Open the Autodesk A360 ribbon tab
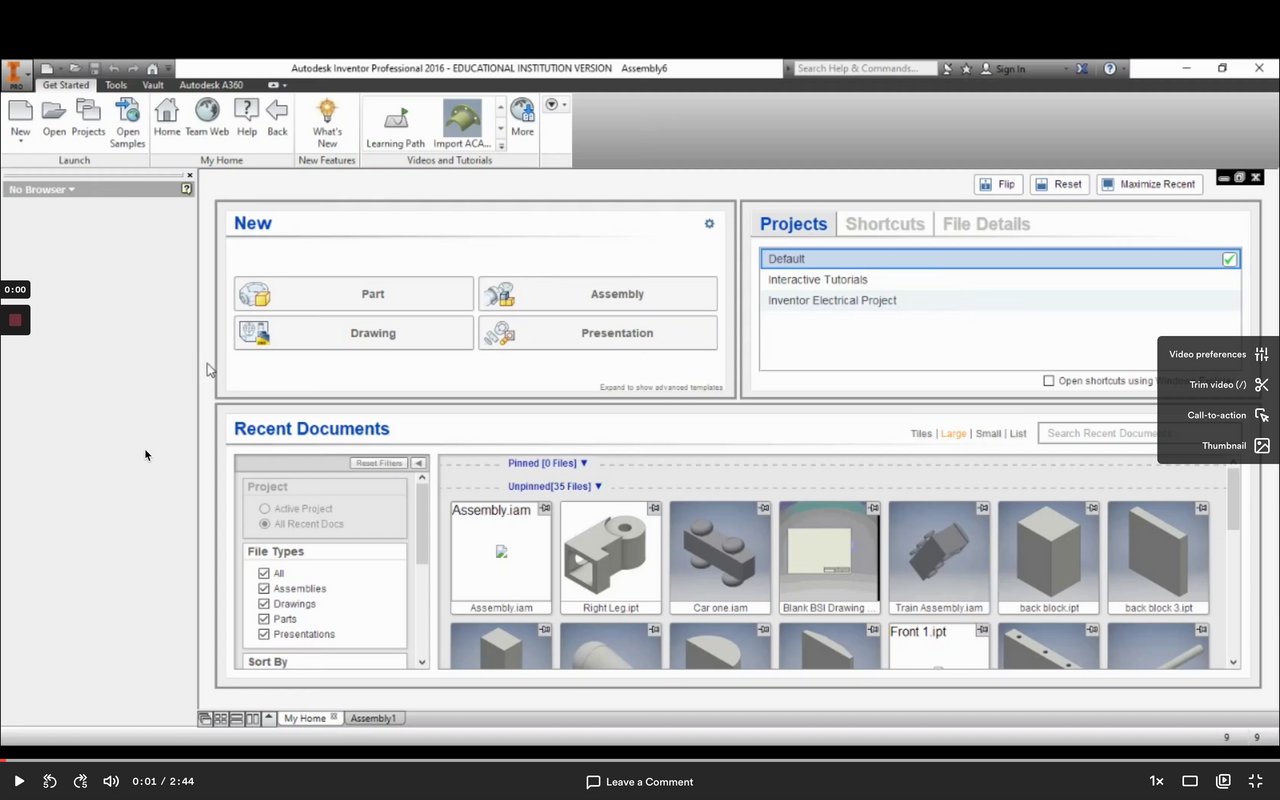This screenshot has height=800, width=1280. click(x=211, y=85)
